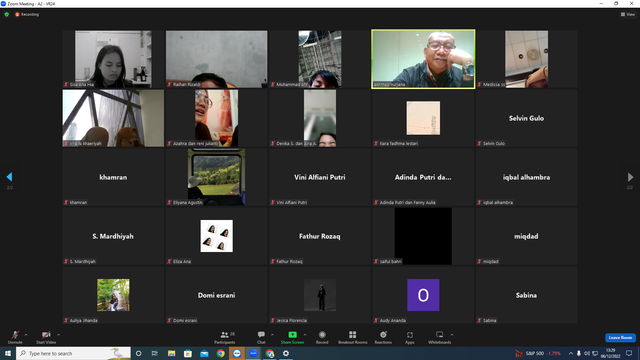Open Google Chrome from taskbar
This screenshot has width=640, height=360.
pyautogui.click(x=220, y=353)
